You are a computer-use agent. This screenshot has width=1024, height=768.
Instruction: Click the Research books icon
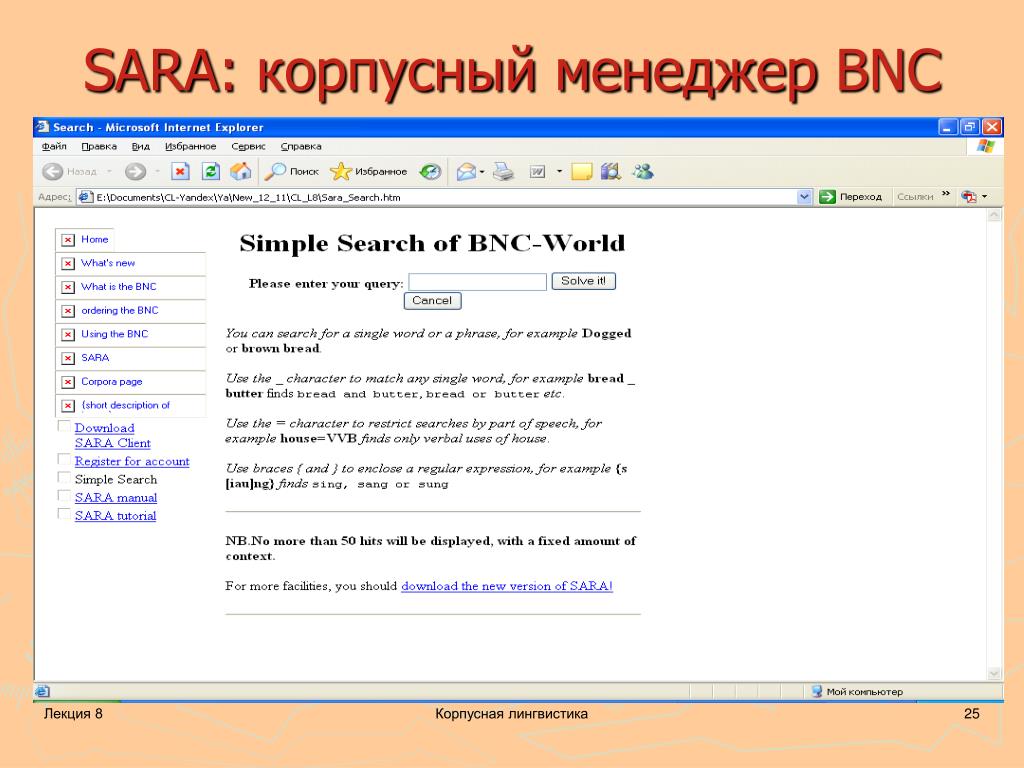pos(611,172)
